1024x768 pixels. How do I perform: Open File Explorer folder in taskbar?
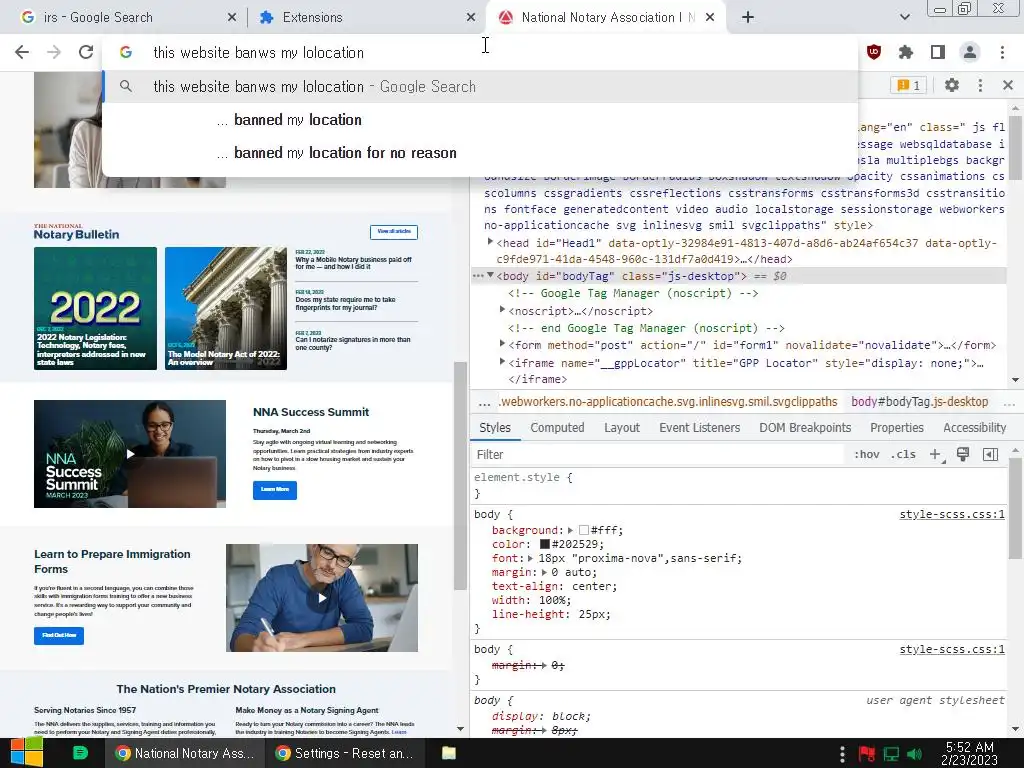[449, 753]
